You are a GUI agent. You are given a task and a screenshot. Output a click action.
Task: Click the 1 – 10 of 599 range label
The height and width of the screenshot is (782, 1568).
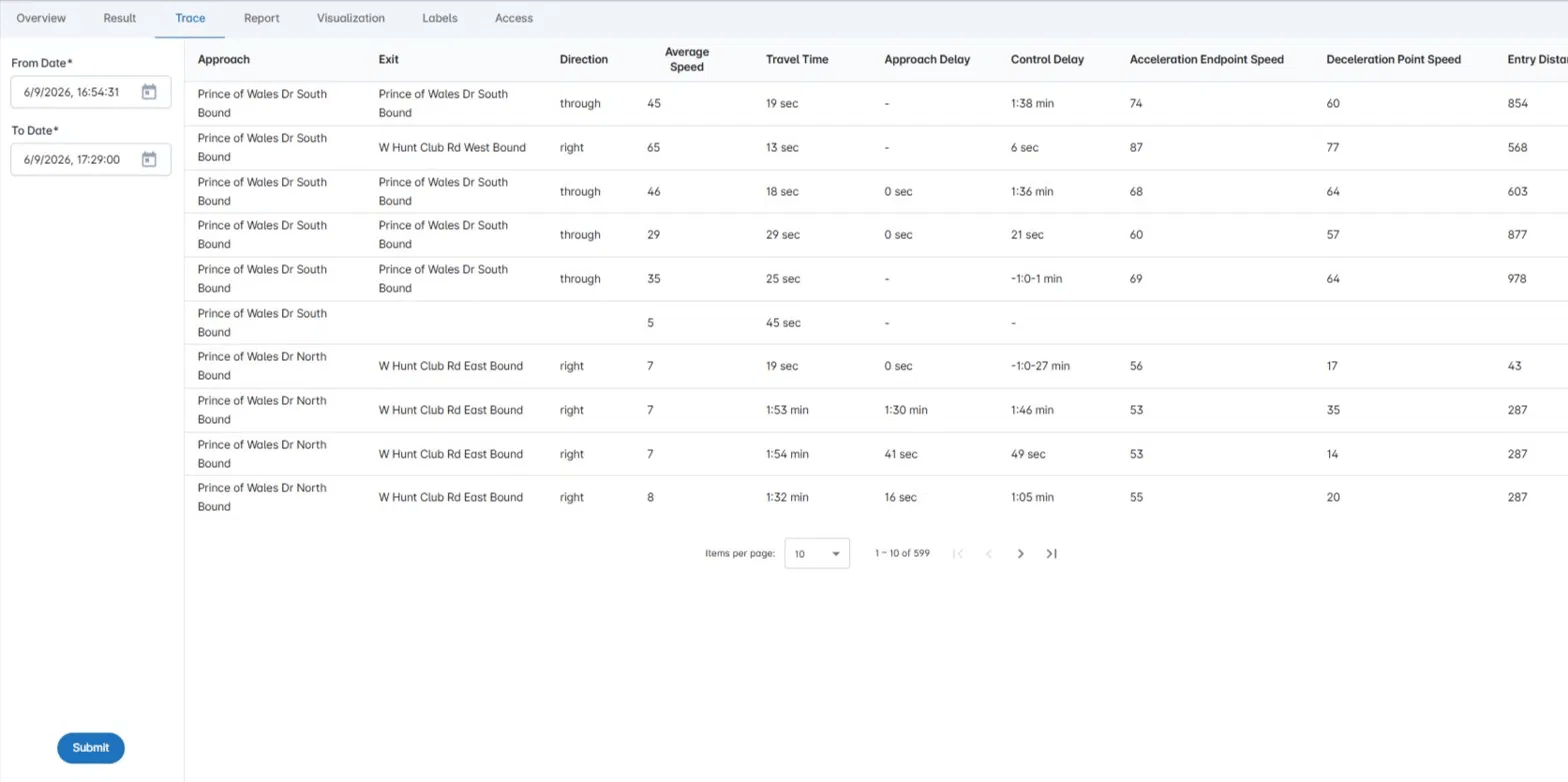pos(902,553)
